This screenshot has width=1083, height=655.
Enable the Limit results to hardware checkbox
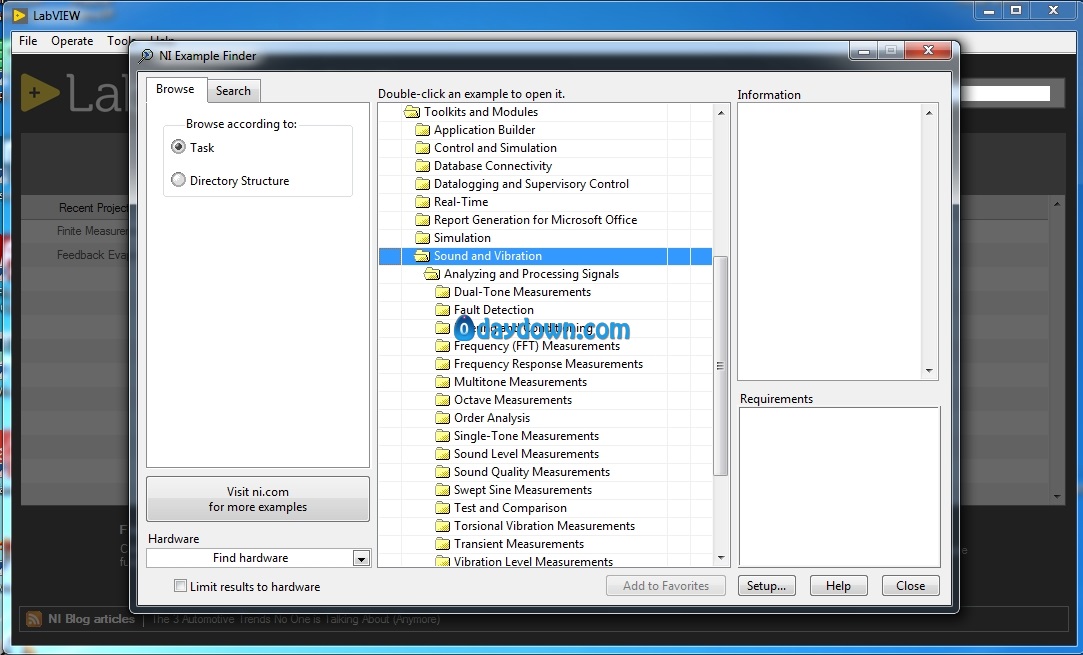click(180, 586)
